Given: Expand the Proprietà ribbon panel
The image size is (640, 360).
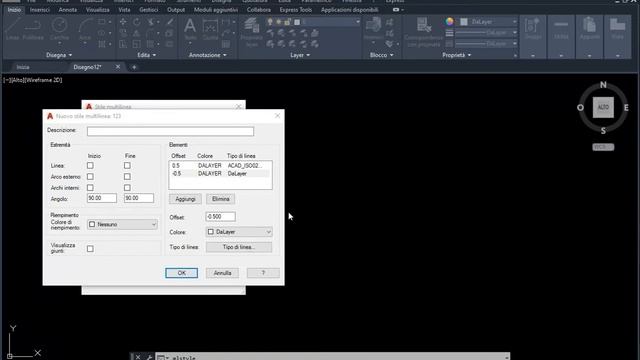Looking at the screenshot, I should pos(456,55).
